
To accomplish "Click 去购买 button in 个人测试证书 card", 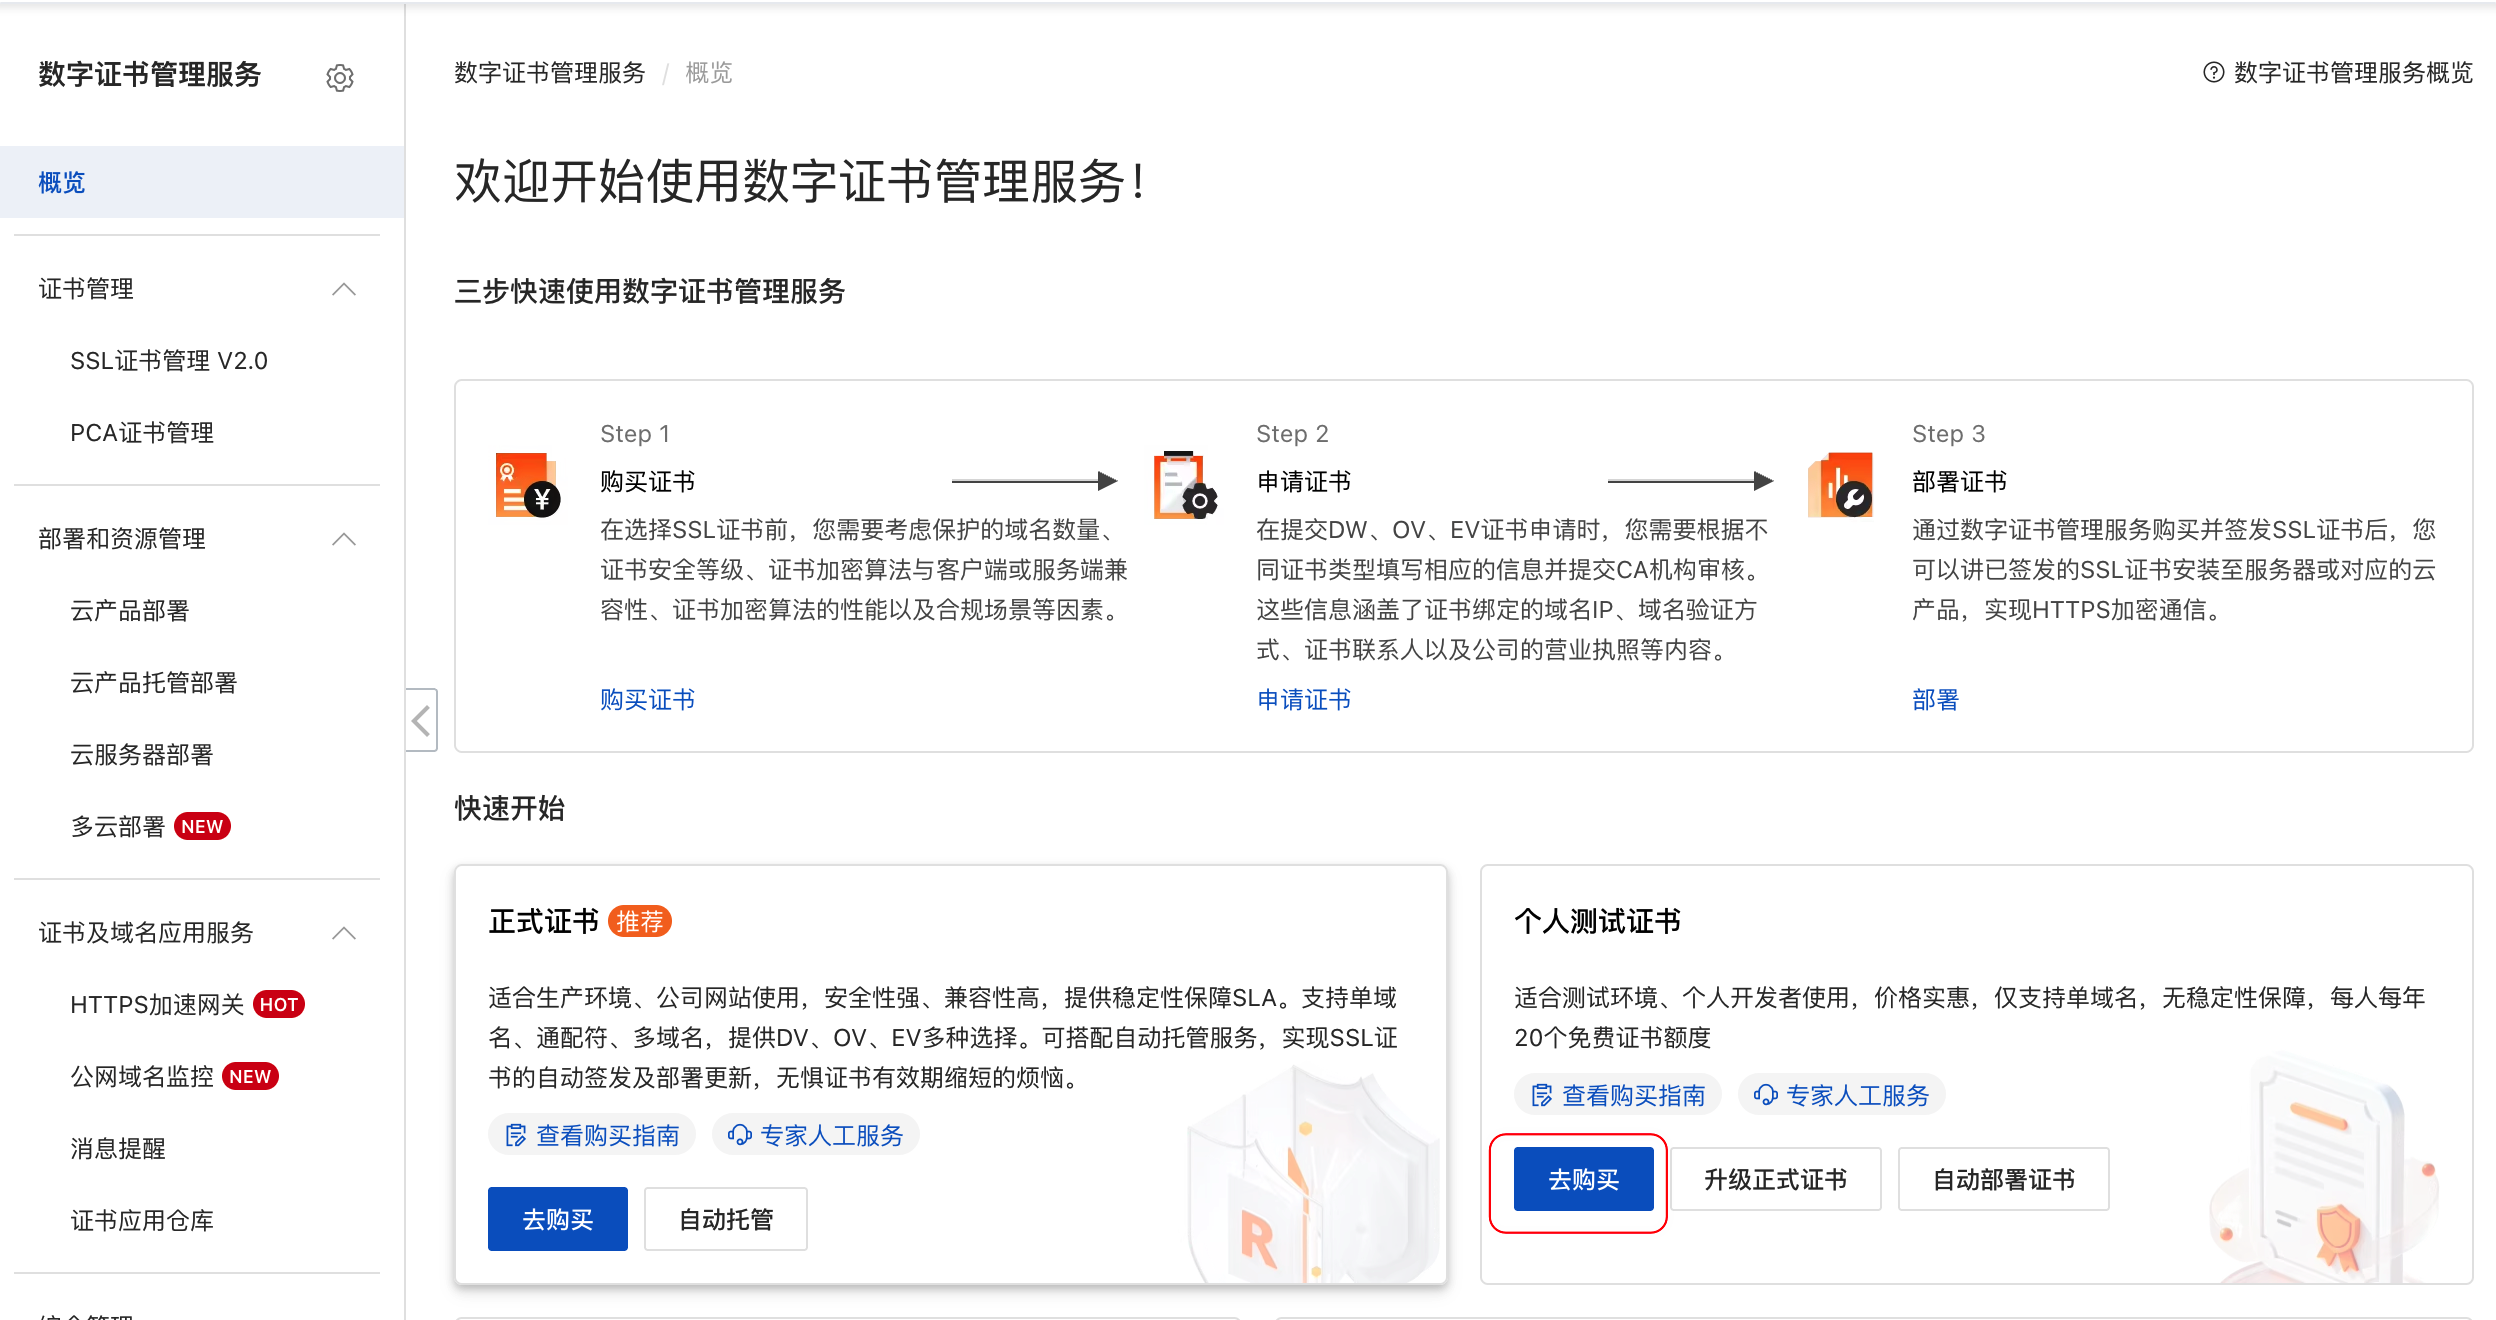I will point(1583,1180).
